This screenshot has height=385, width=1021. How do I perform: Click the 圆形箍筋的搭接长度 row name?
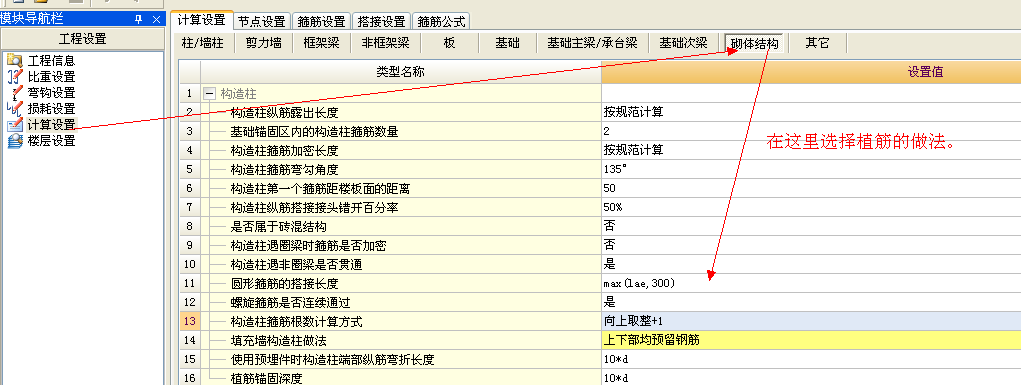pyautogui.click(x=285, y=283)
